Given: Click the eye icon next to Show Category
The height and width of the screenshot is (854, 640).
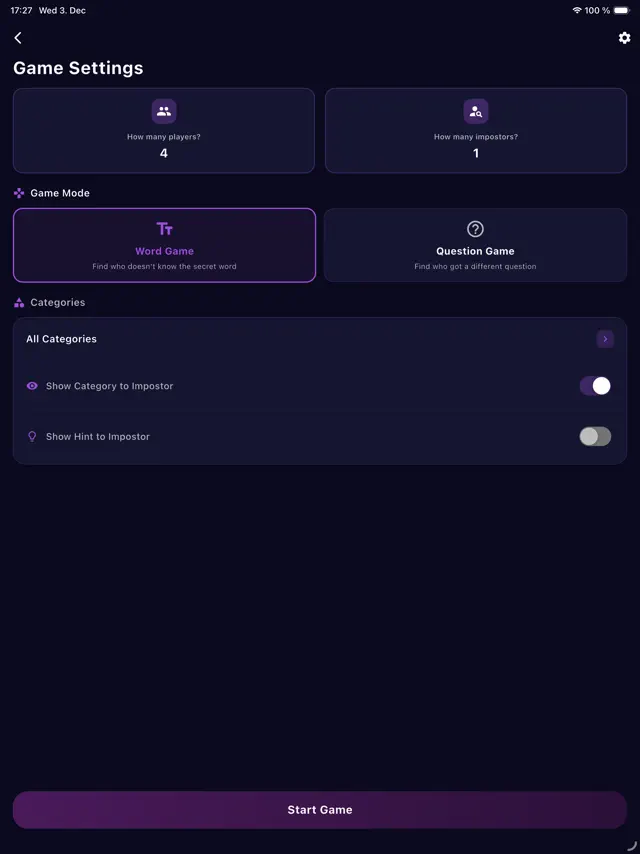Looking at the screenshot, I should (31, 385).
